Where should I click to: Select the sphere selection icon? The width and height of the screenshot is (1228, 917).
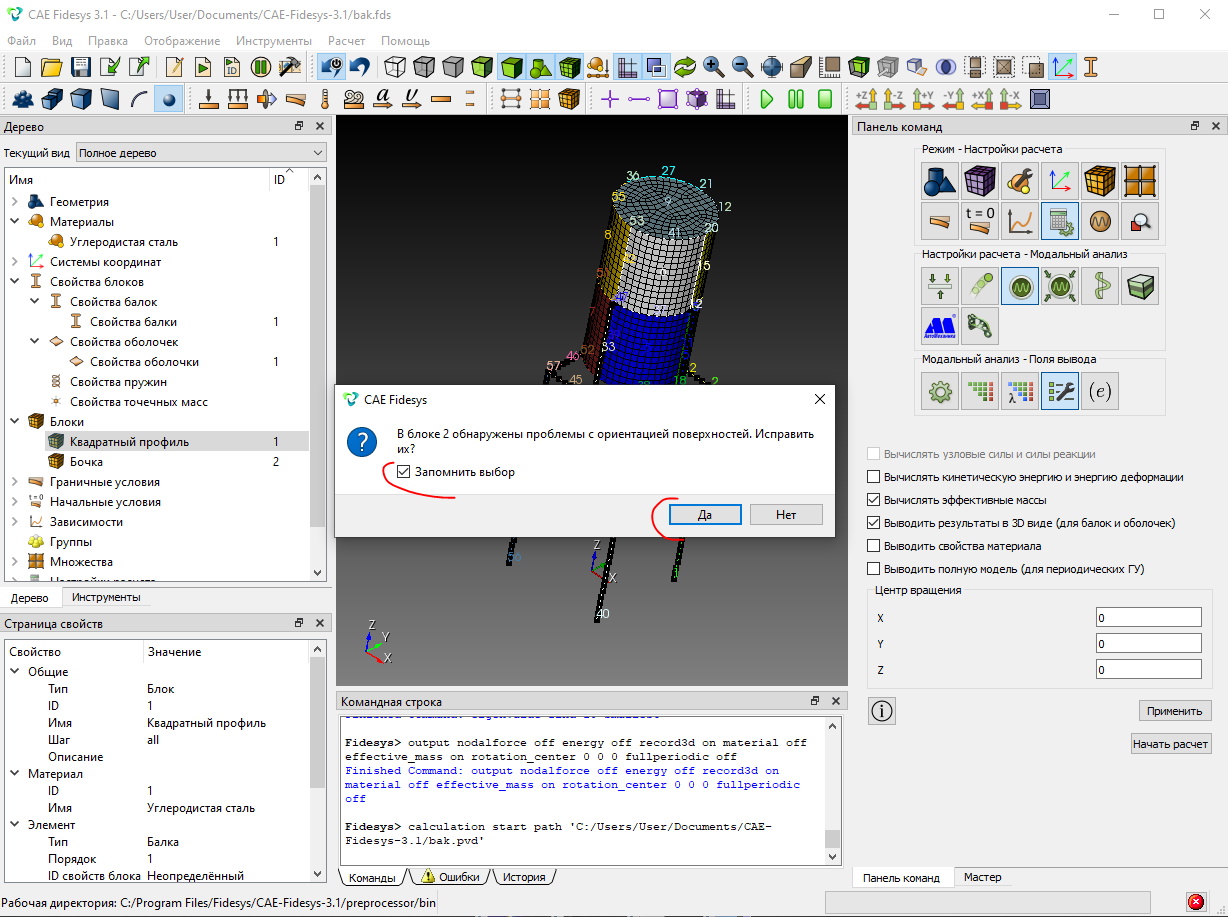(168, 99)
